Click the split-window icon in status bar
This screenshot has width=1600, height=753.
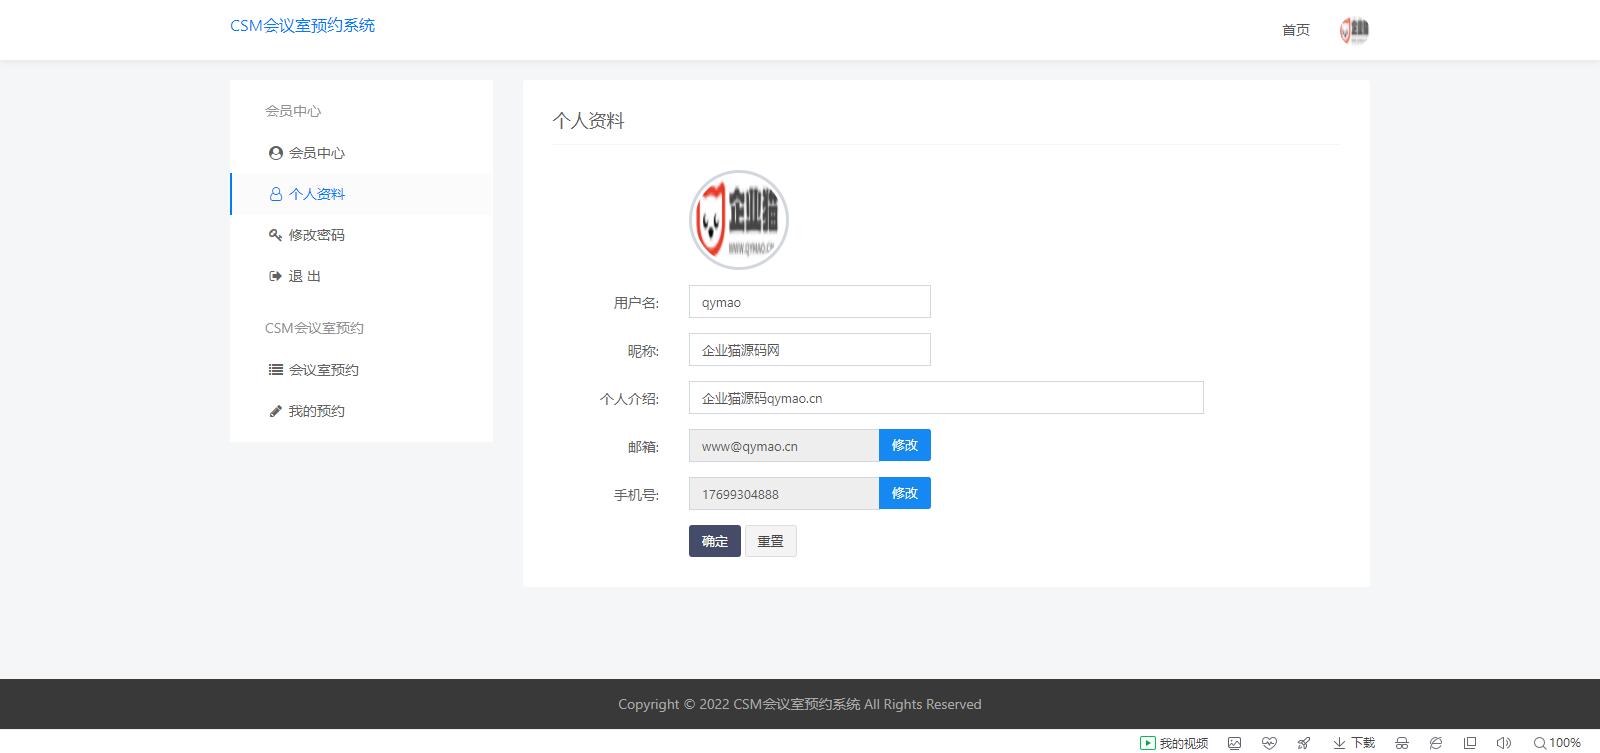tap(1470, 743)
